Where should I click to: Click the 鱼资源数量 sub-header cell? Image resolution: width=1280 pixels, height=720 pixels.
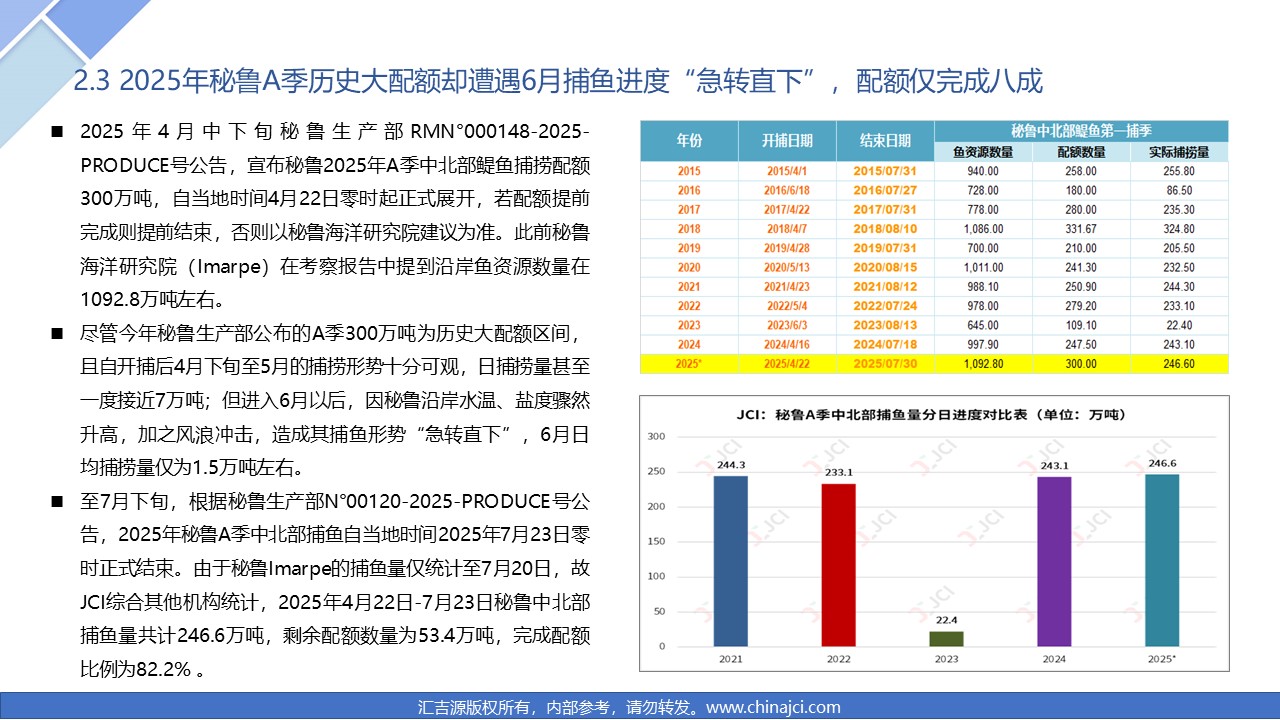(983, 152)
